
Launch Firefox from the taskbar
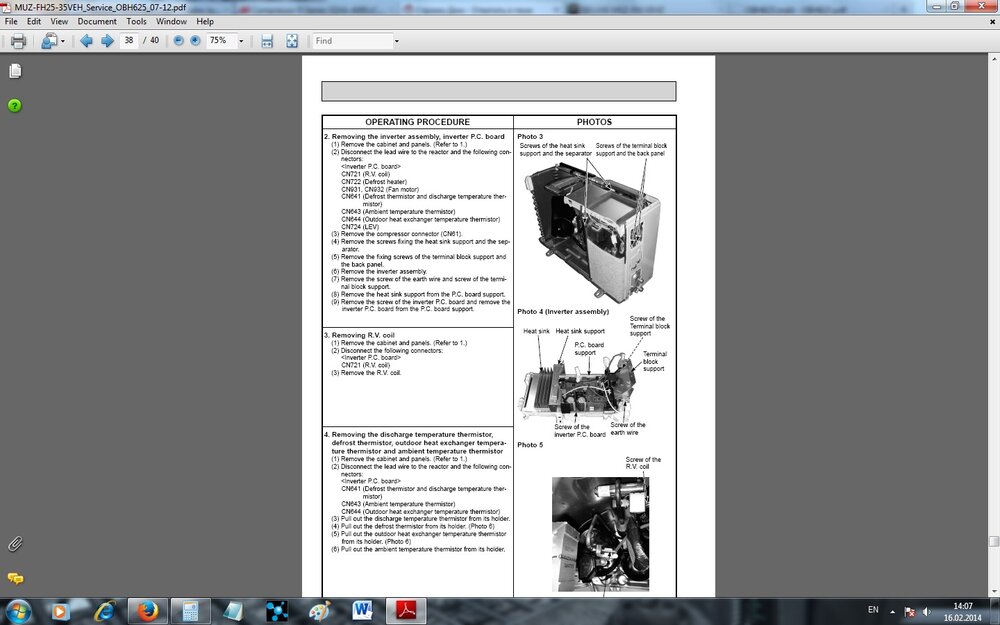pyautogui.click(x=147, y=610)
